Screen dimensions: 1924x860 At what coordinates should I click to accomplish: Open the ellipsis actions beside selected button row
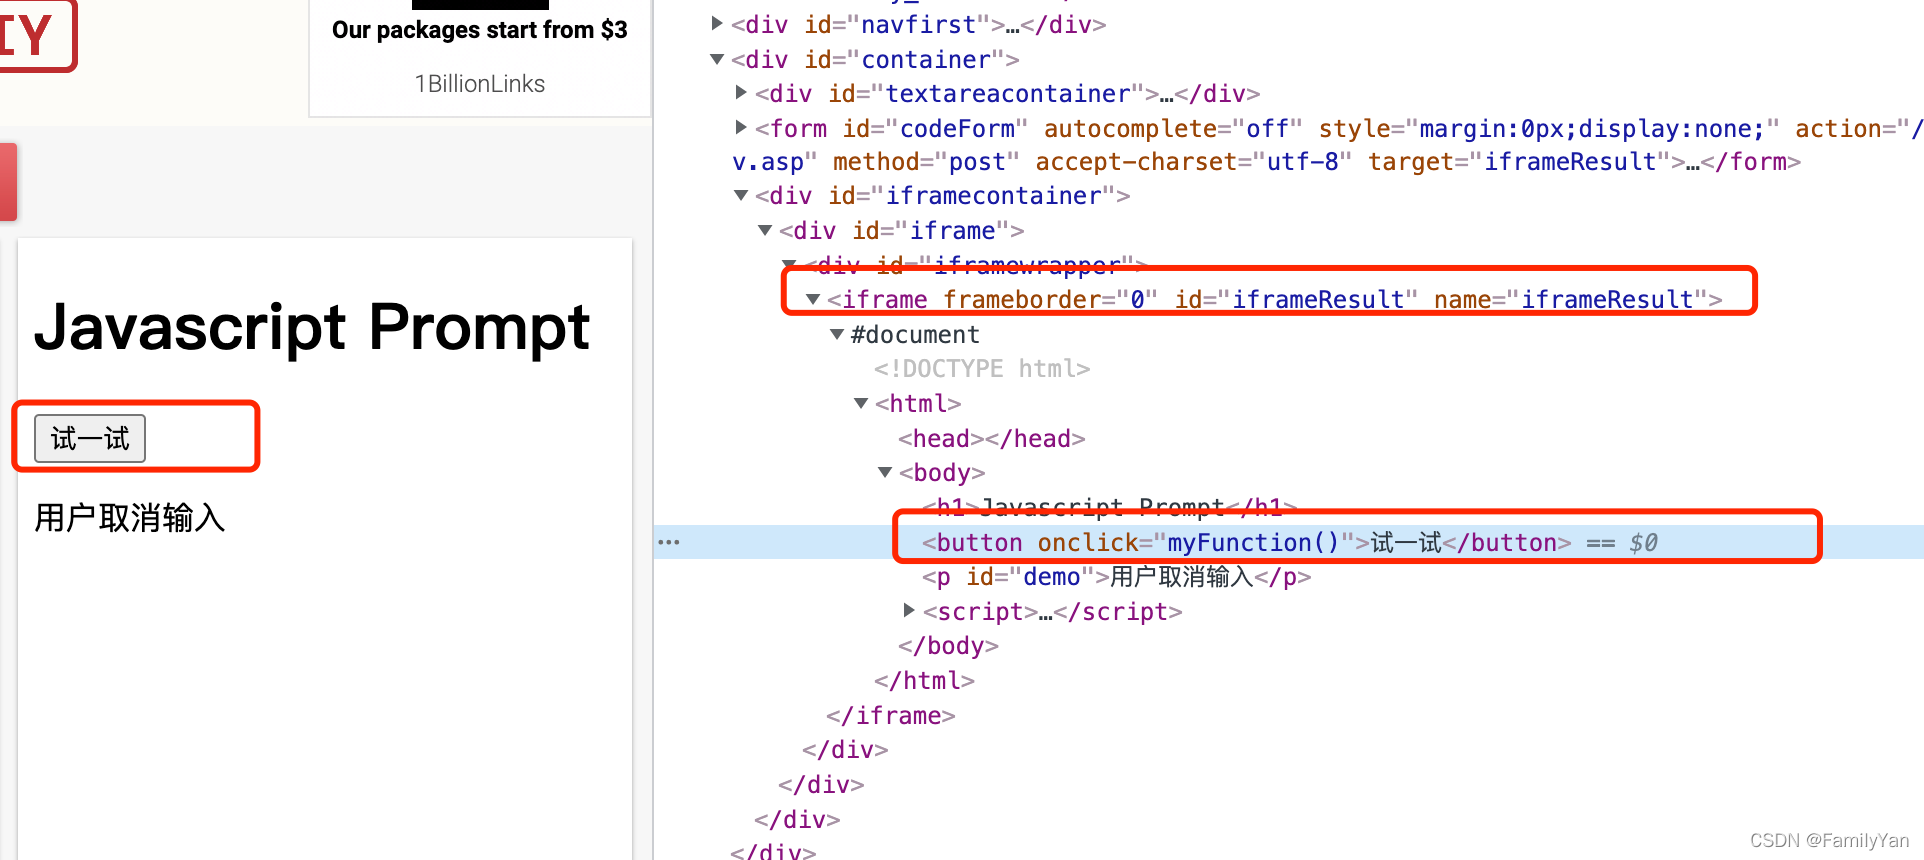(x=669, y=542)
